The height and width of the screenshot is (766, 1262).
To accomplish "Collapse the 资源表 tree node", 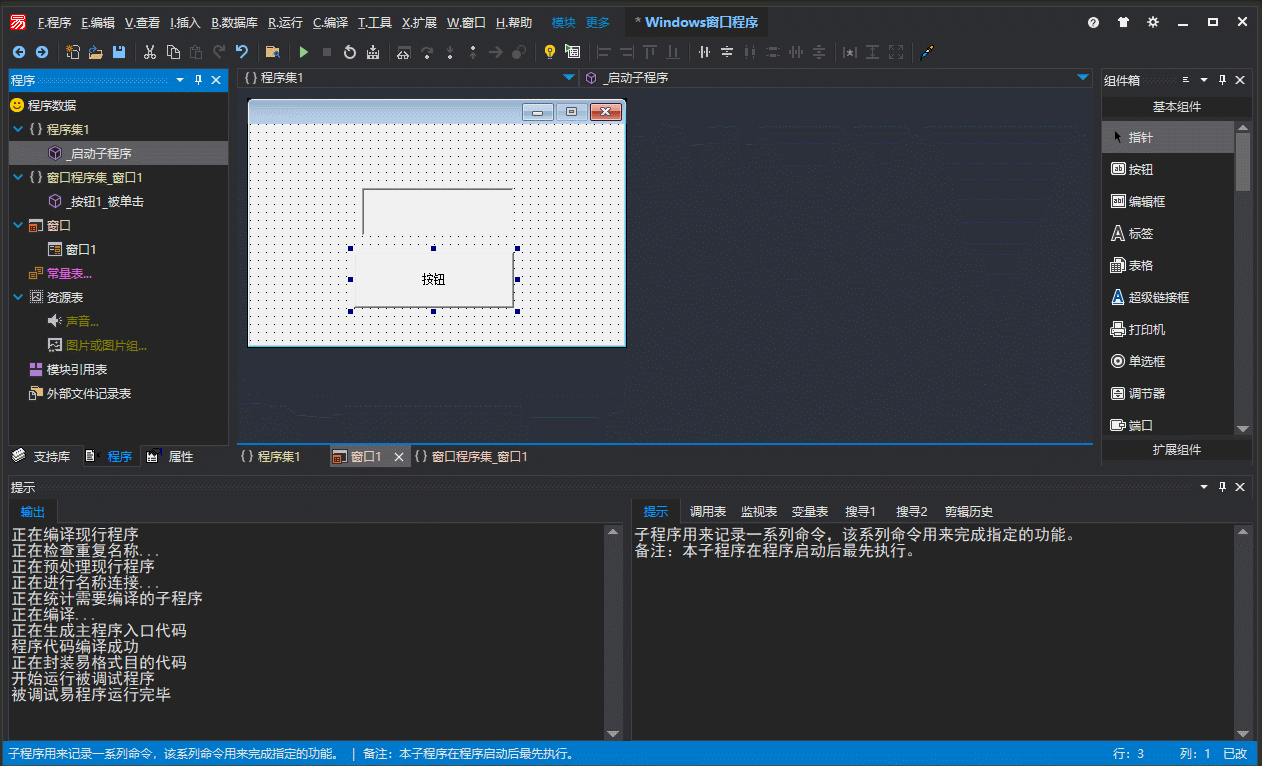I will coord(18,297).
